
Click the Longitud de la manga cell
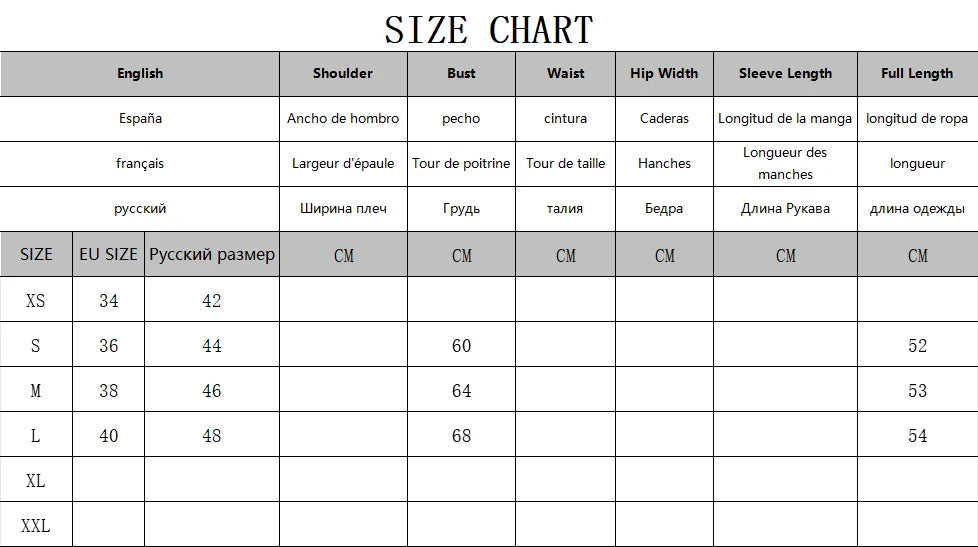coord(785,118)
